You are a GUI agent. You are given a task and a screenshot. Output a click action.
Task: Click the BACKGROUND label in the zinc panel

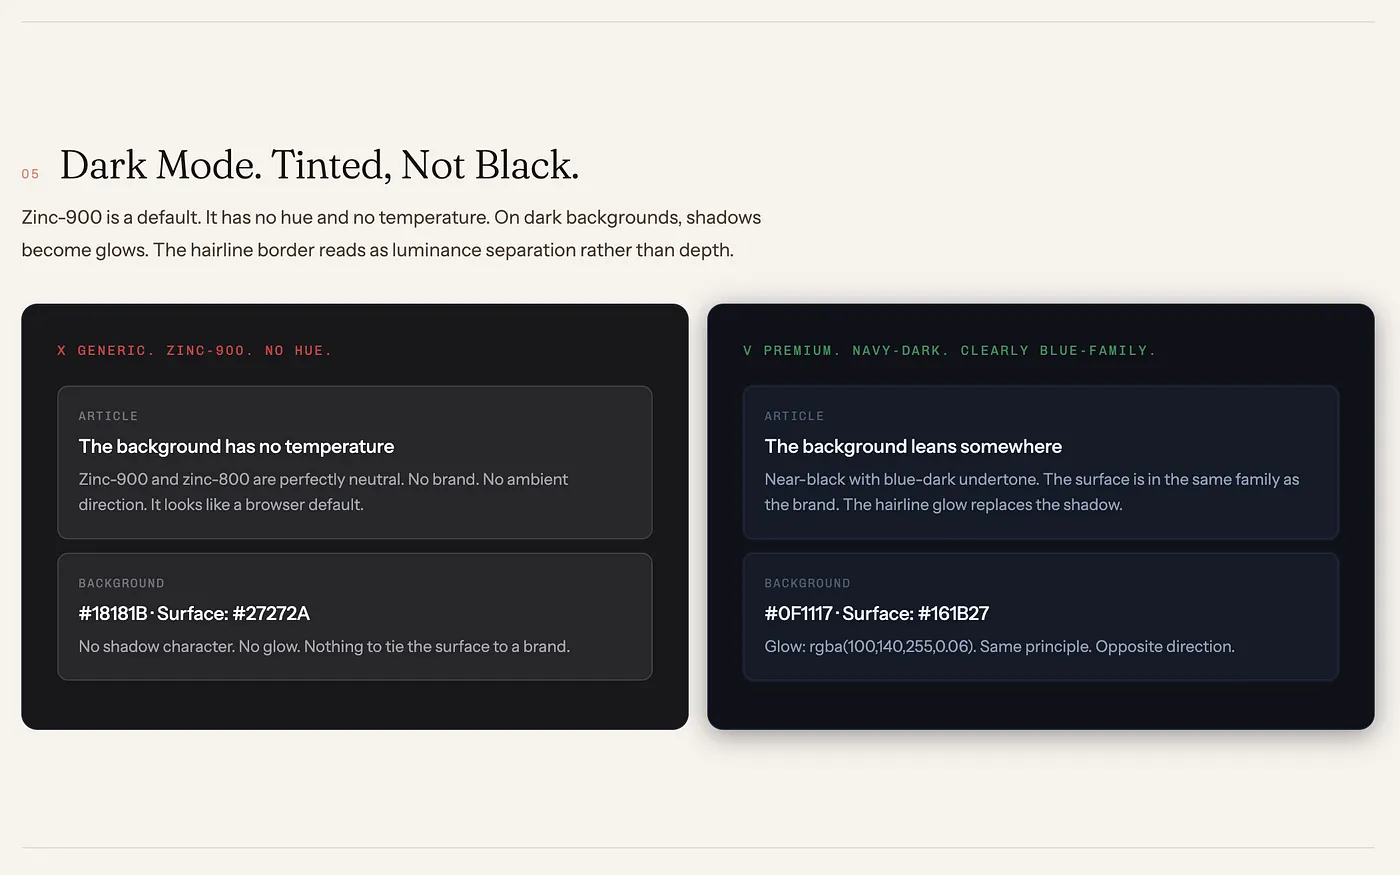121,583
